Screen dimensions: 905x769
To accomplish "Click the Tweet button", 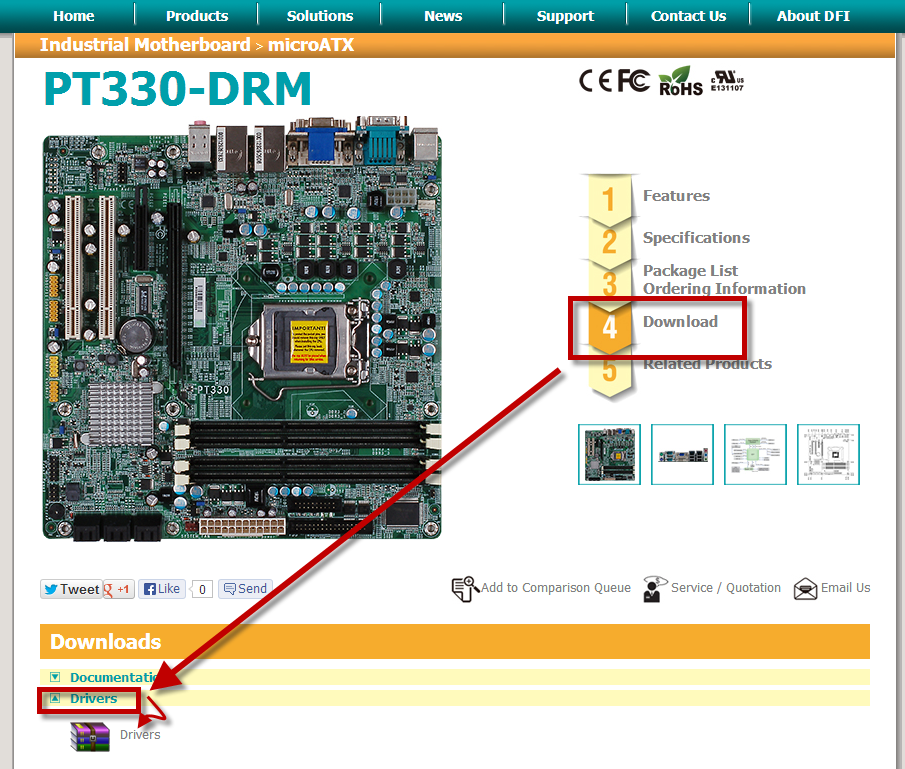I will [x=72, y=589].
